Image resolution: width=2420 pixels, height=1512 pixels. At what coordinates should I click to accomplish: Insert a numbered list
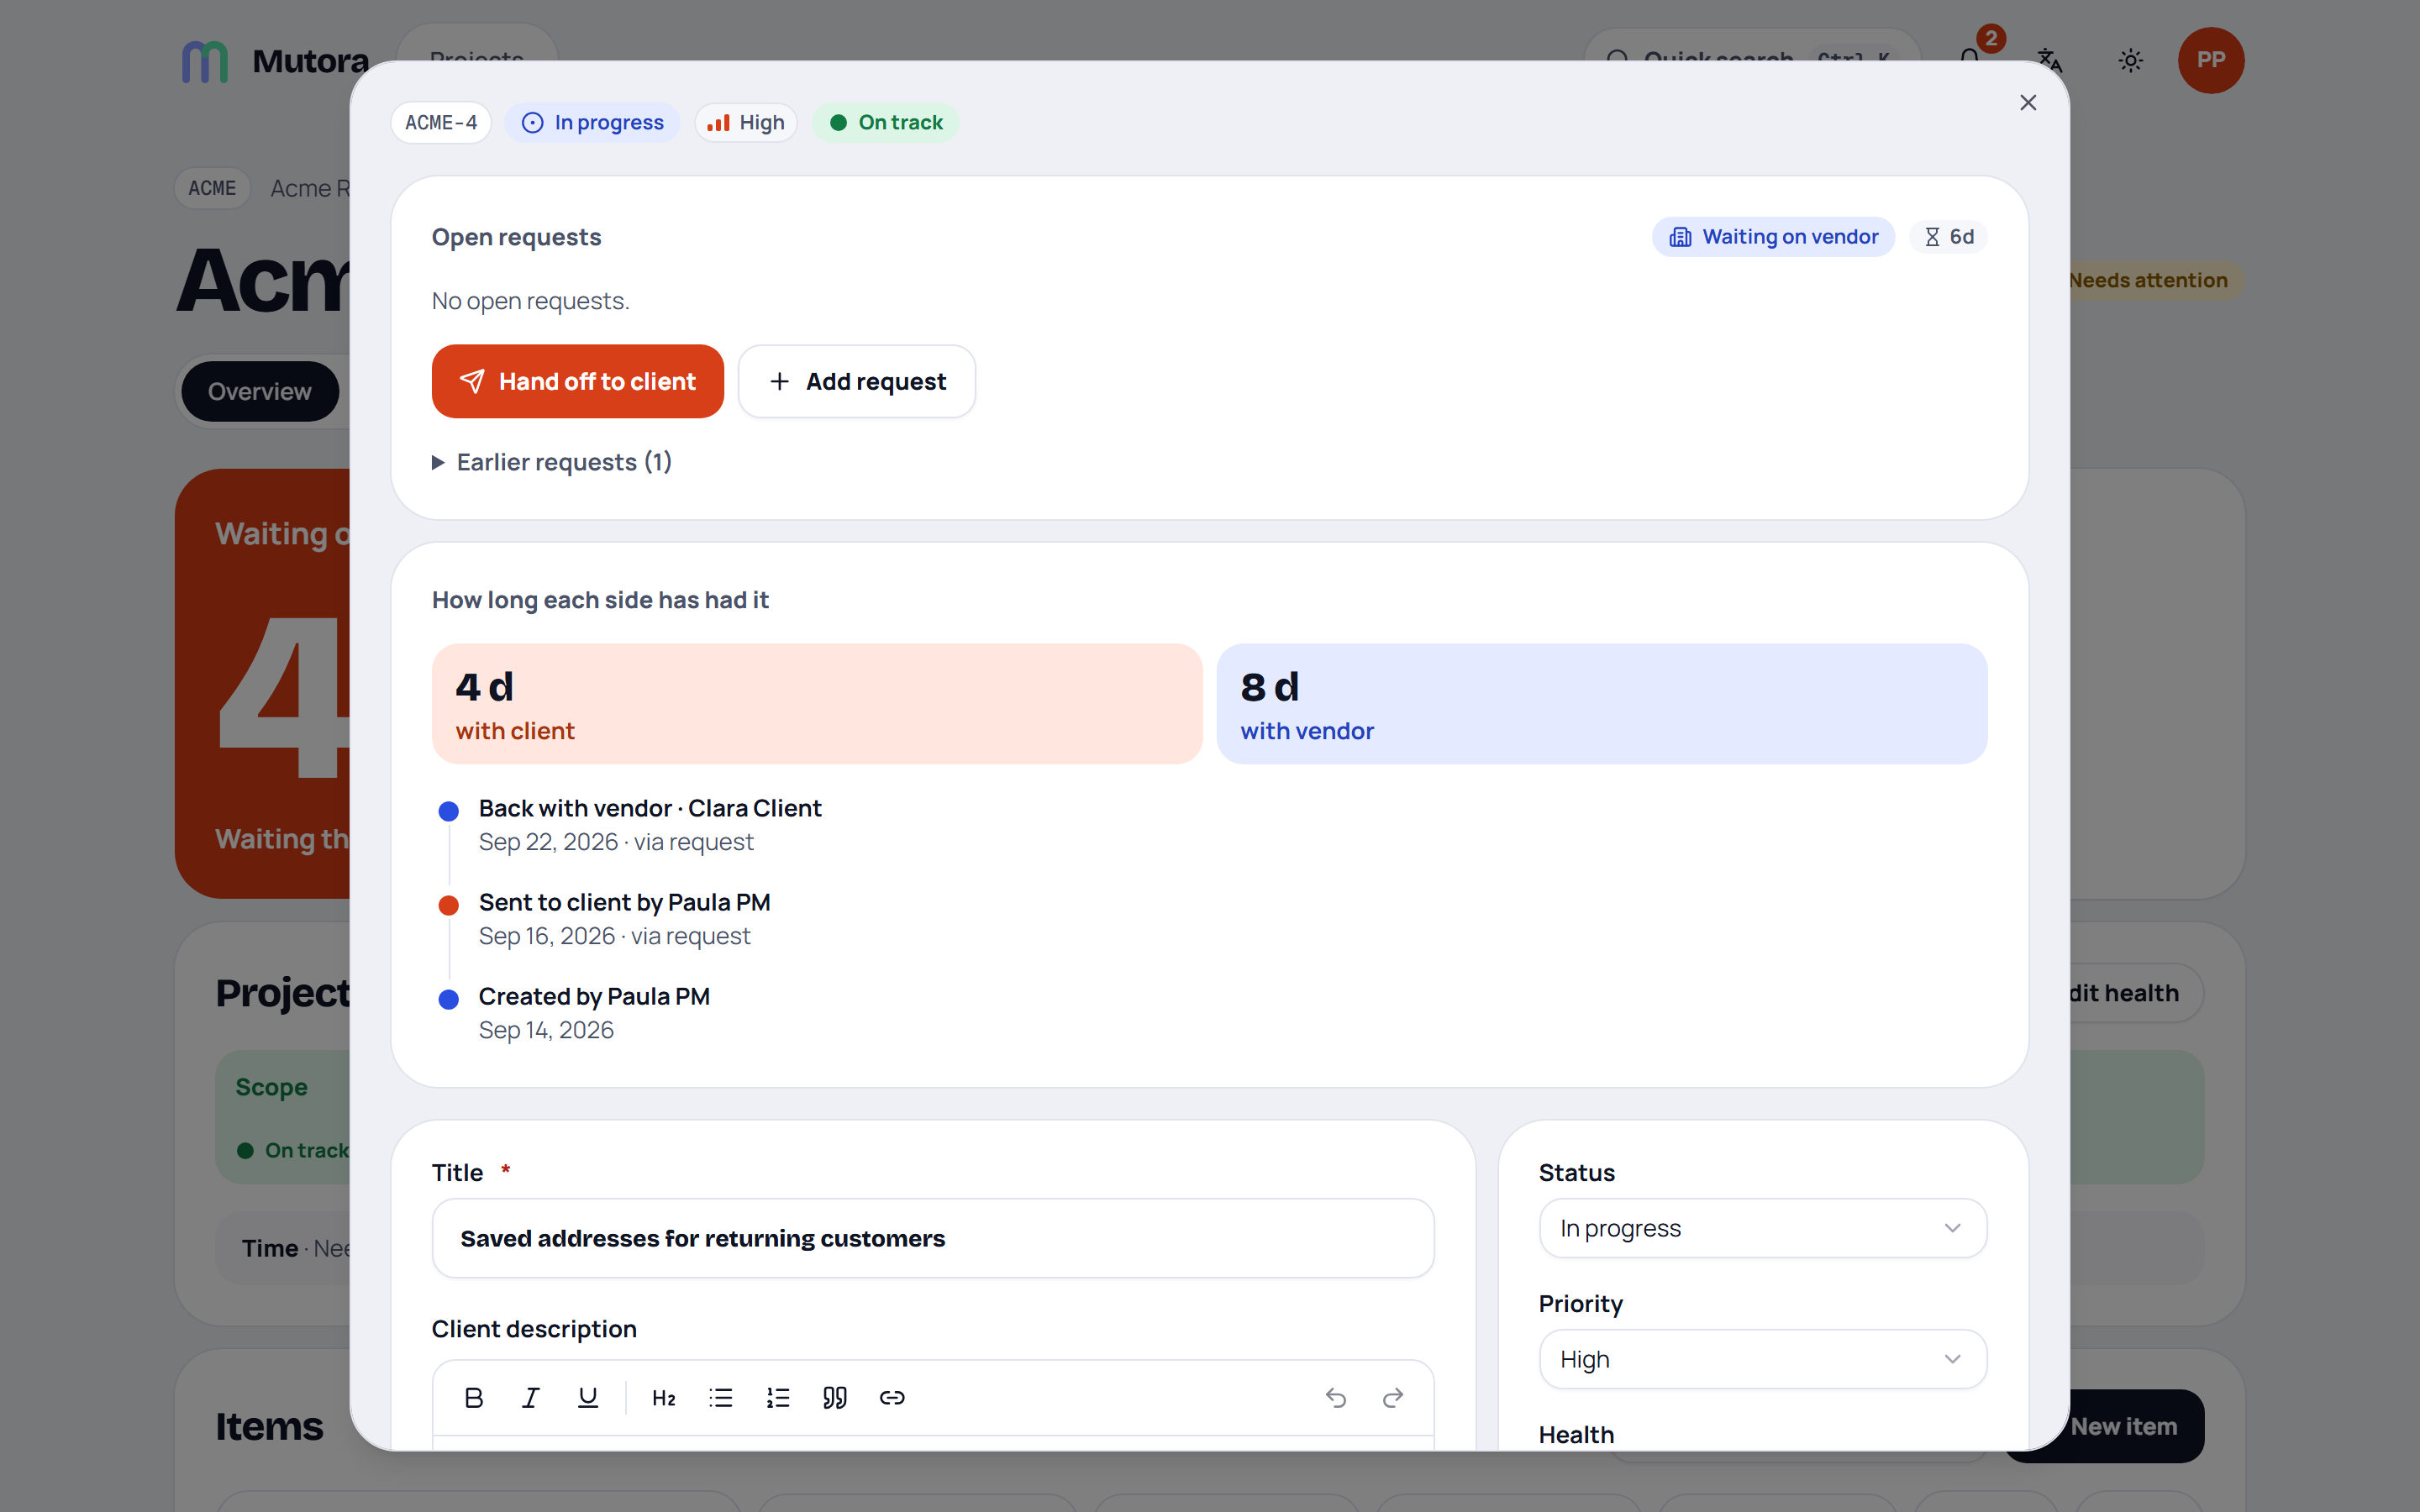(x=778, y=1397)
